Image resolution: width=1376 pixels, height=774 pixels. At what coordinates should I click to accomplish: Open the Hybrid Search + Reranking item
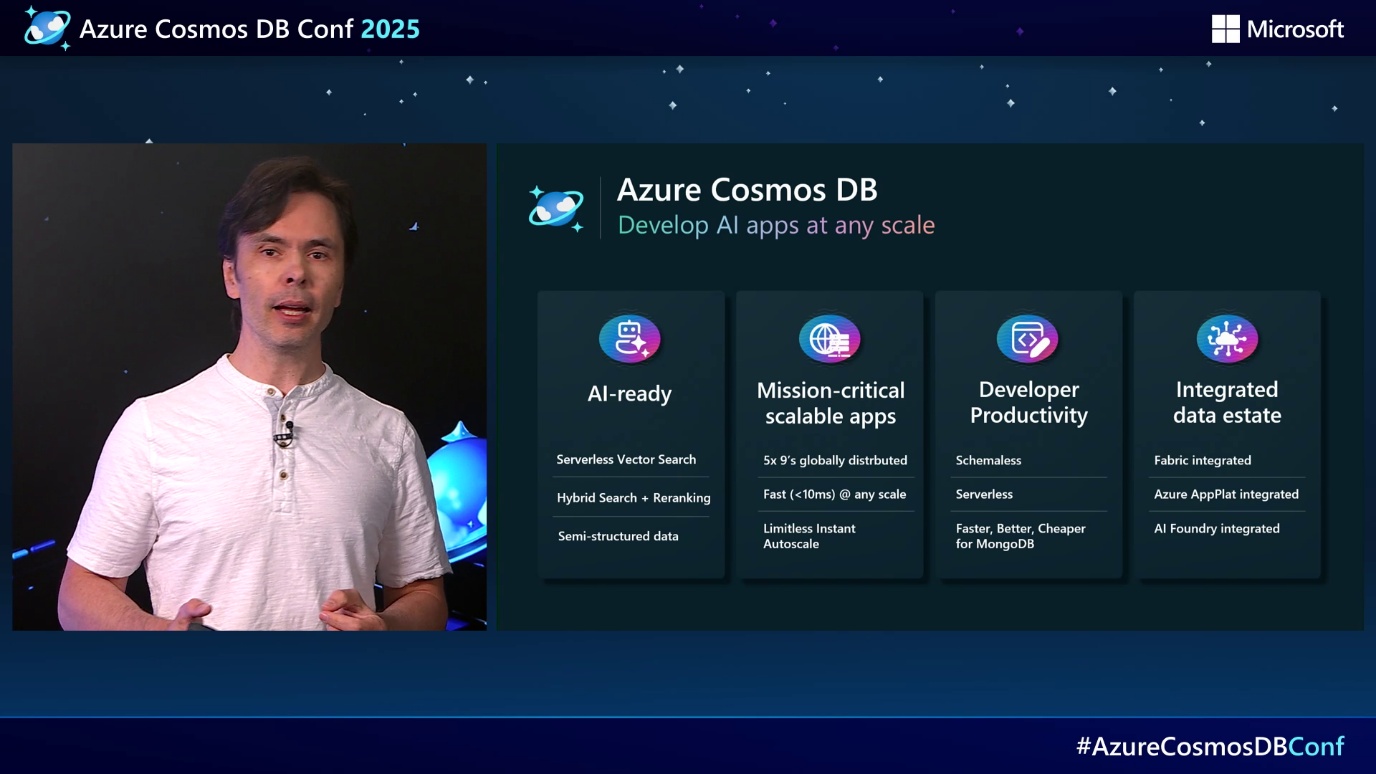633,497
